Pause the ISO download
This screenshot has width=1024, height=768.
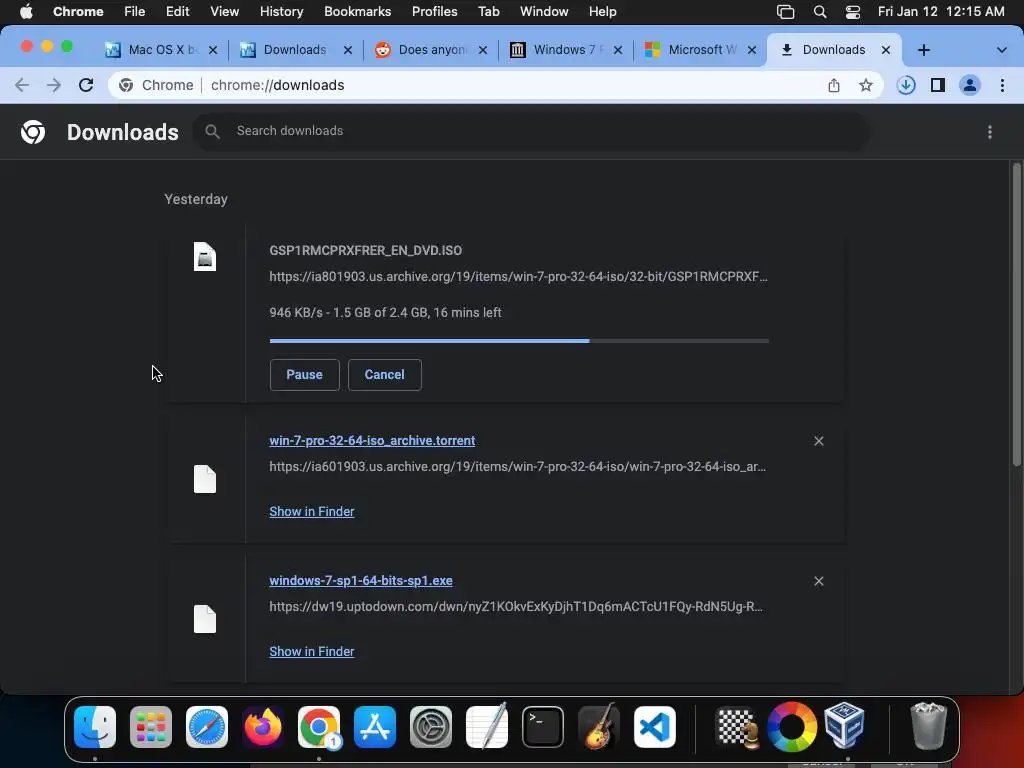tap(304, 374)
